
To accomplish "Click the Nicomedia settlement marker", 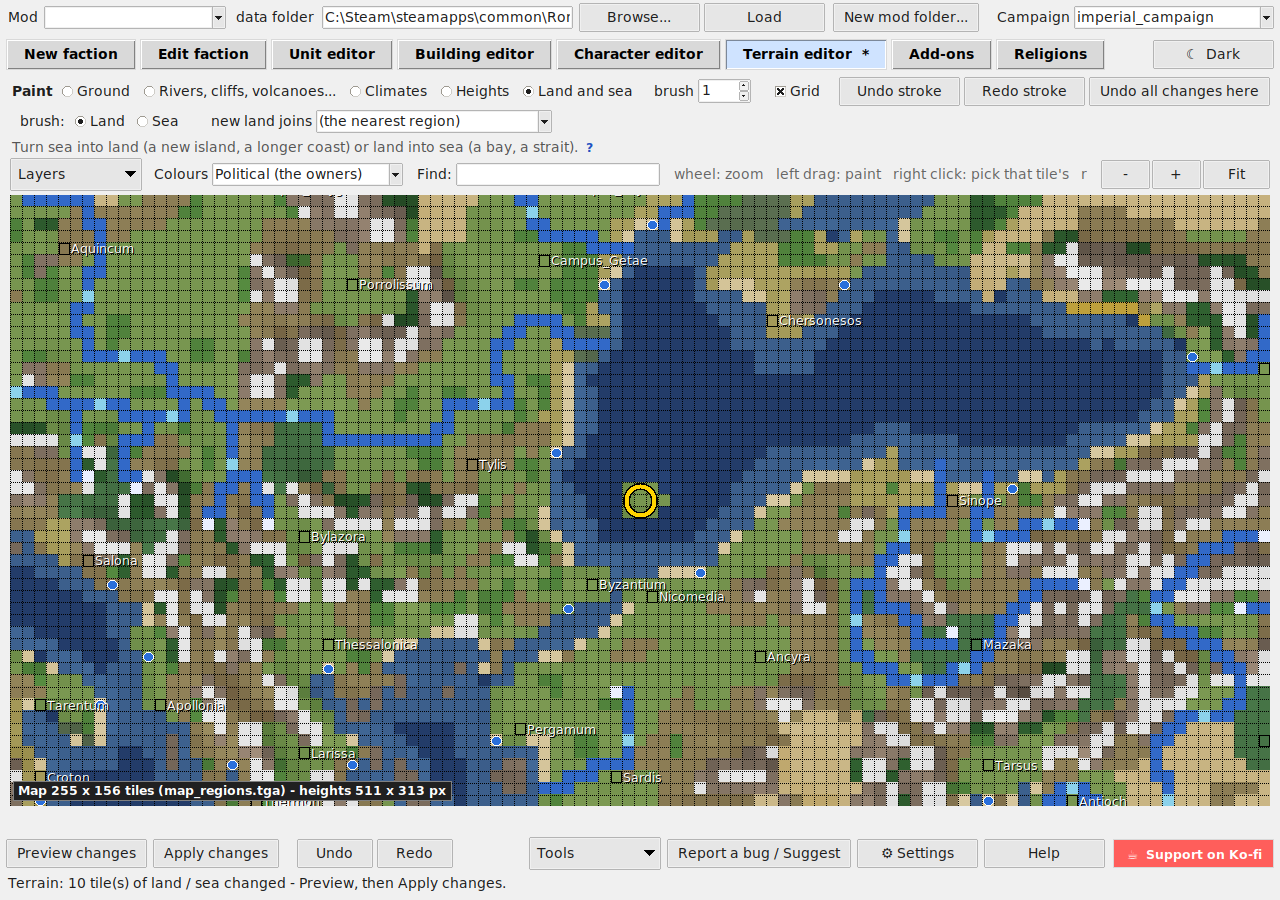I will point(652,597).
